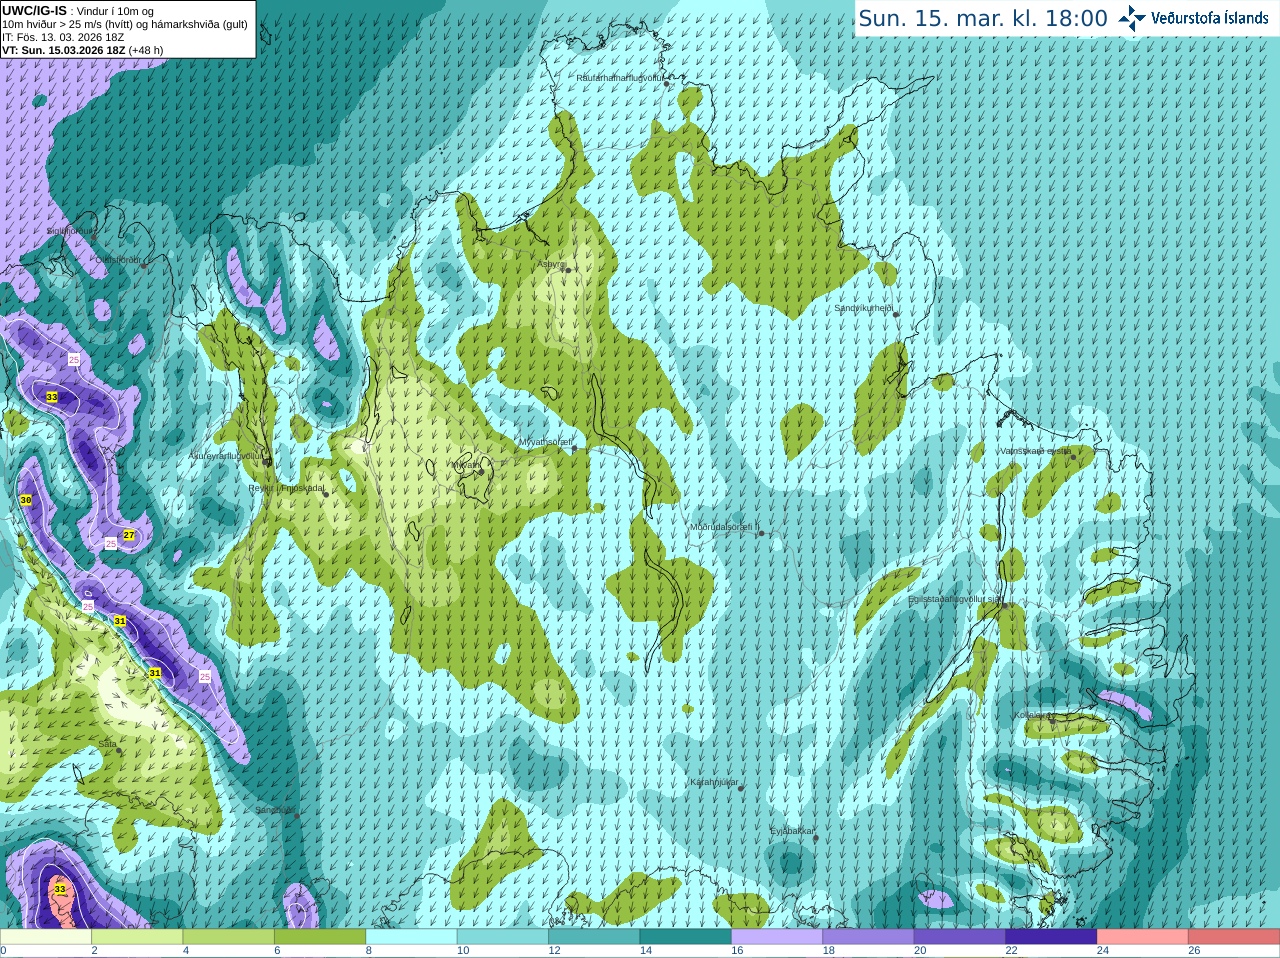Pick the 12–14 m/s teal legend swatch

594,937
